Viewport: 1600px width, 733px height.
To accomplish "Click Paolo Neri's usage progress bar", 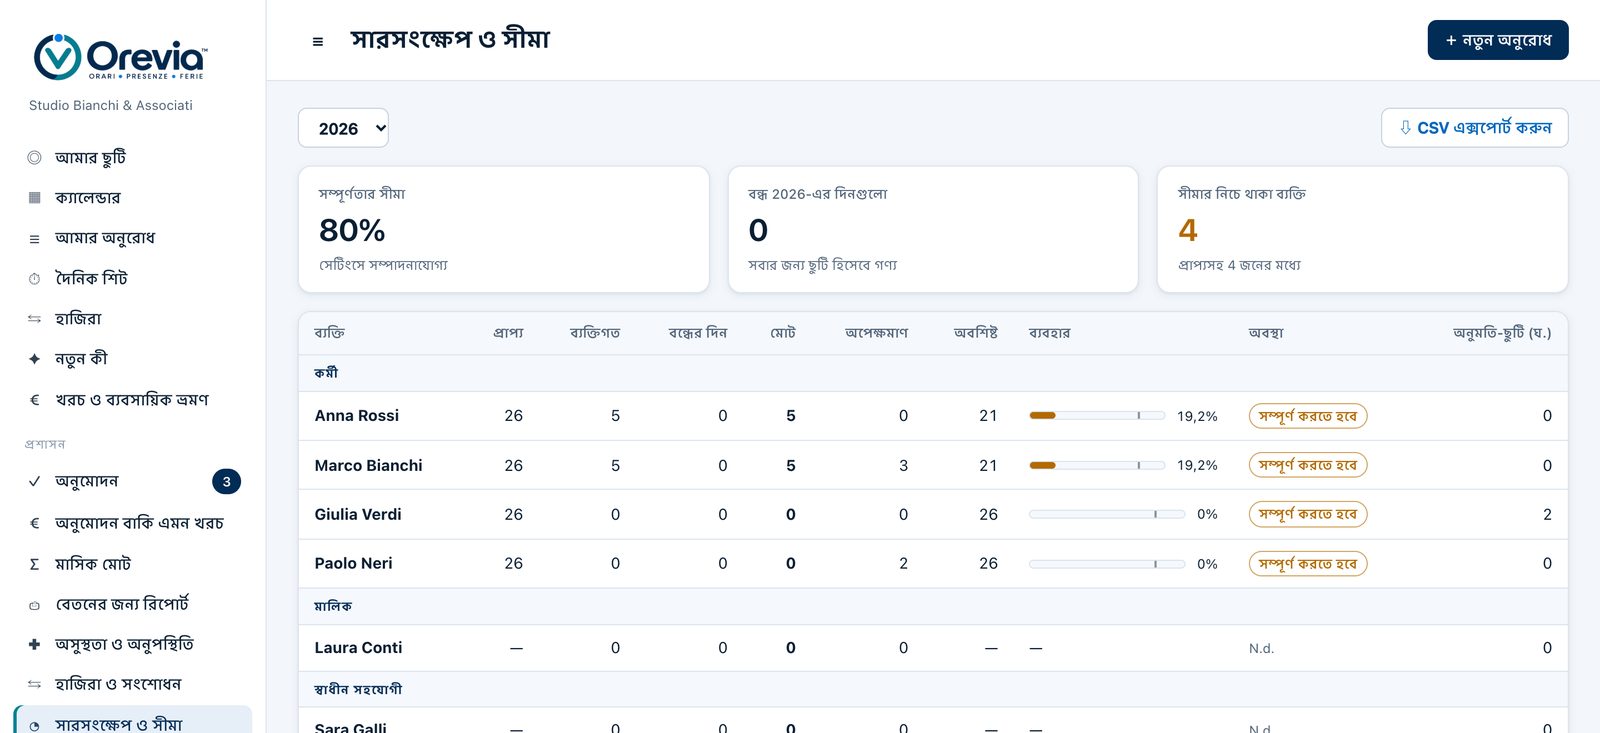I will point(1107,564).
